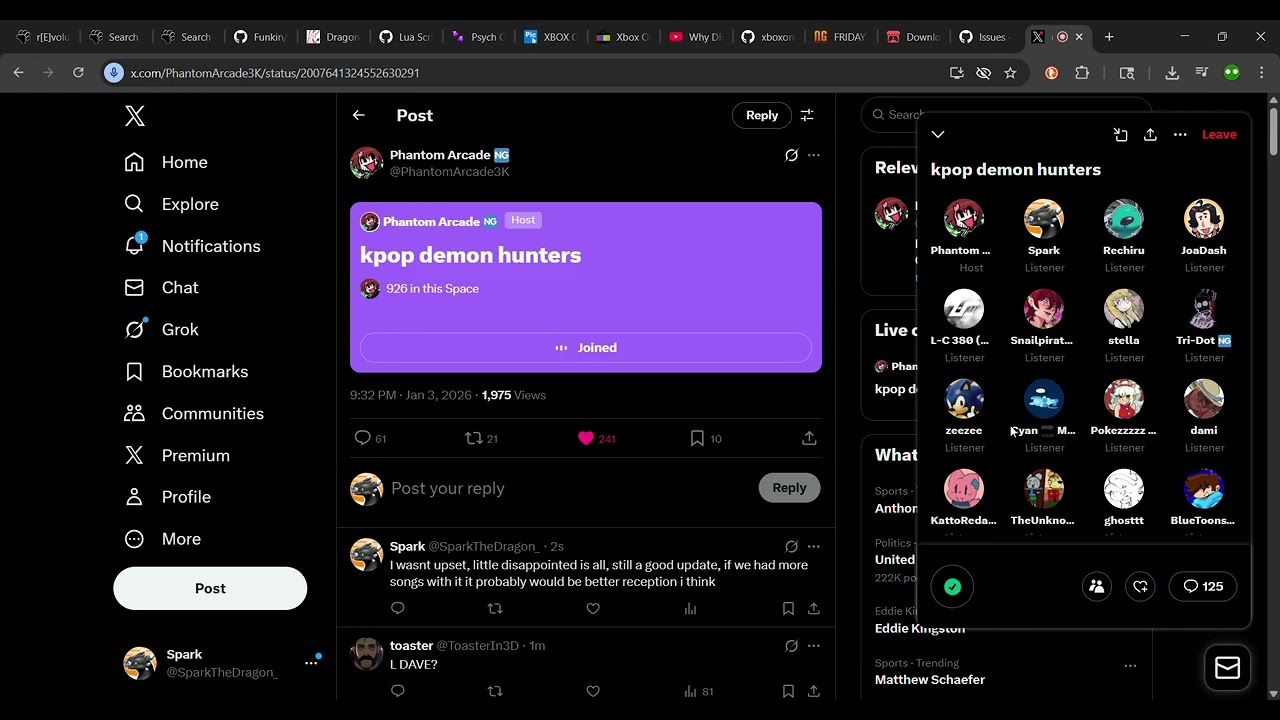Click the Post your reply field
The height and width of the screenshot is (720, 1280).
click(570, 489)
